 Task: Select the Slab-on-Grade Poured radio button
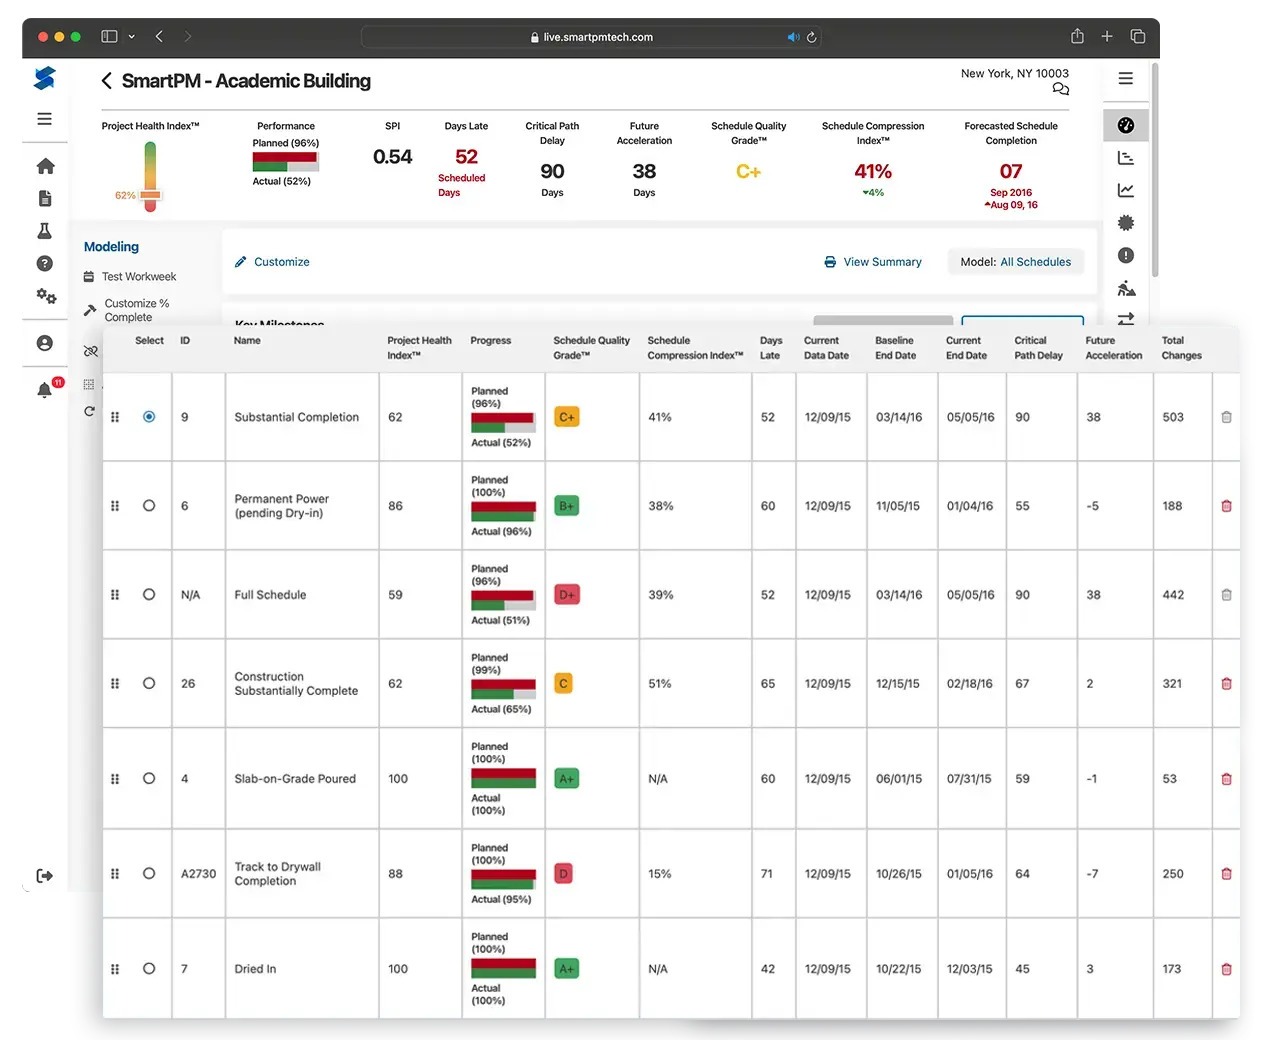coord(149,779)
